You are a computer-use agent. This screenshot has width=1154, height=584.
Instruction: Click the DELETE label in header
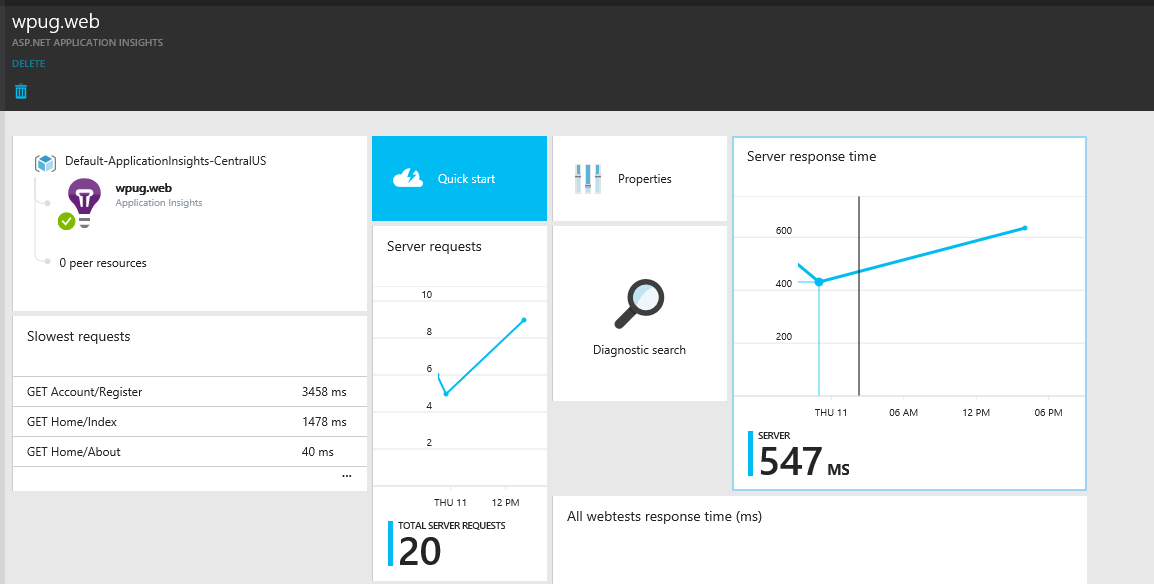(x=29, y=64)
